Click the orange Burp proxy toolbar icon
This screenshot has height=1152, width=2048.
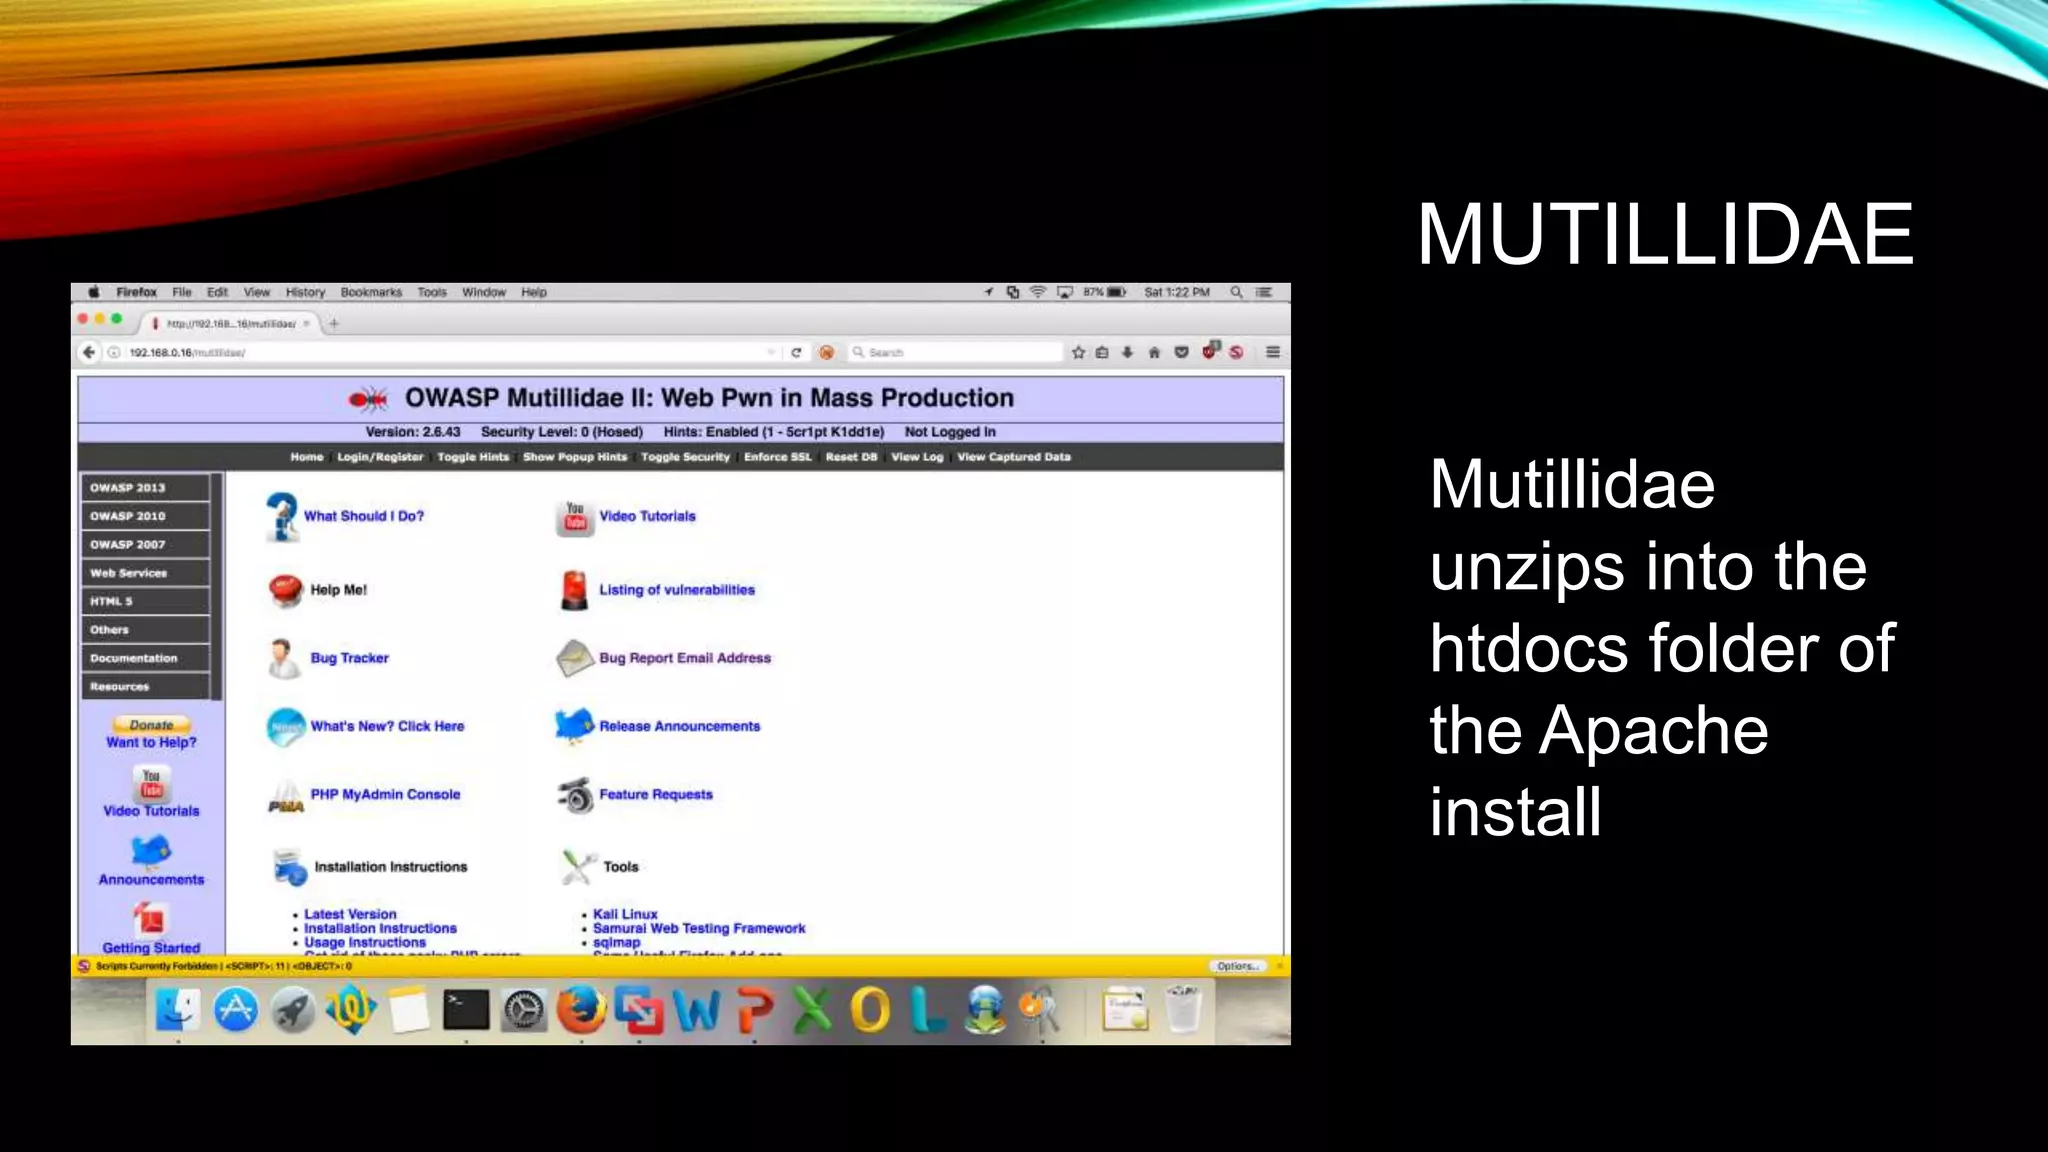tap(826, 352)
